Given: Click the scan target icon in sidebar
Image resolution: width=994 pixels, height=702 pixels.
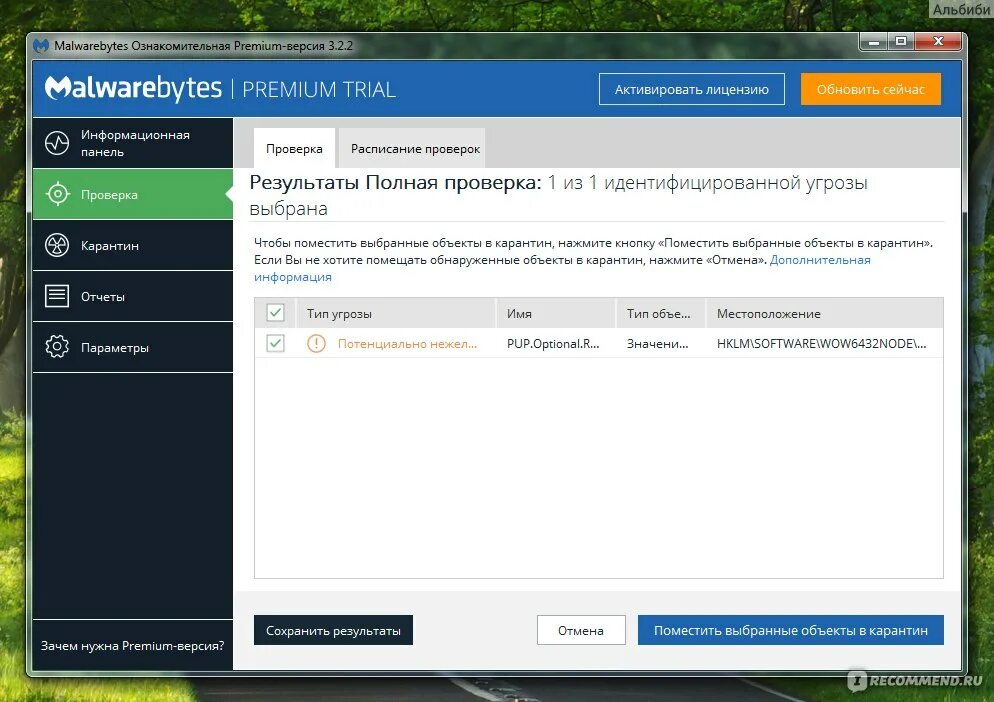Looking at the screenshot, I should point(57,194).
